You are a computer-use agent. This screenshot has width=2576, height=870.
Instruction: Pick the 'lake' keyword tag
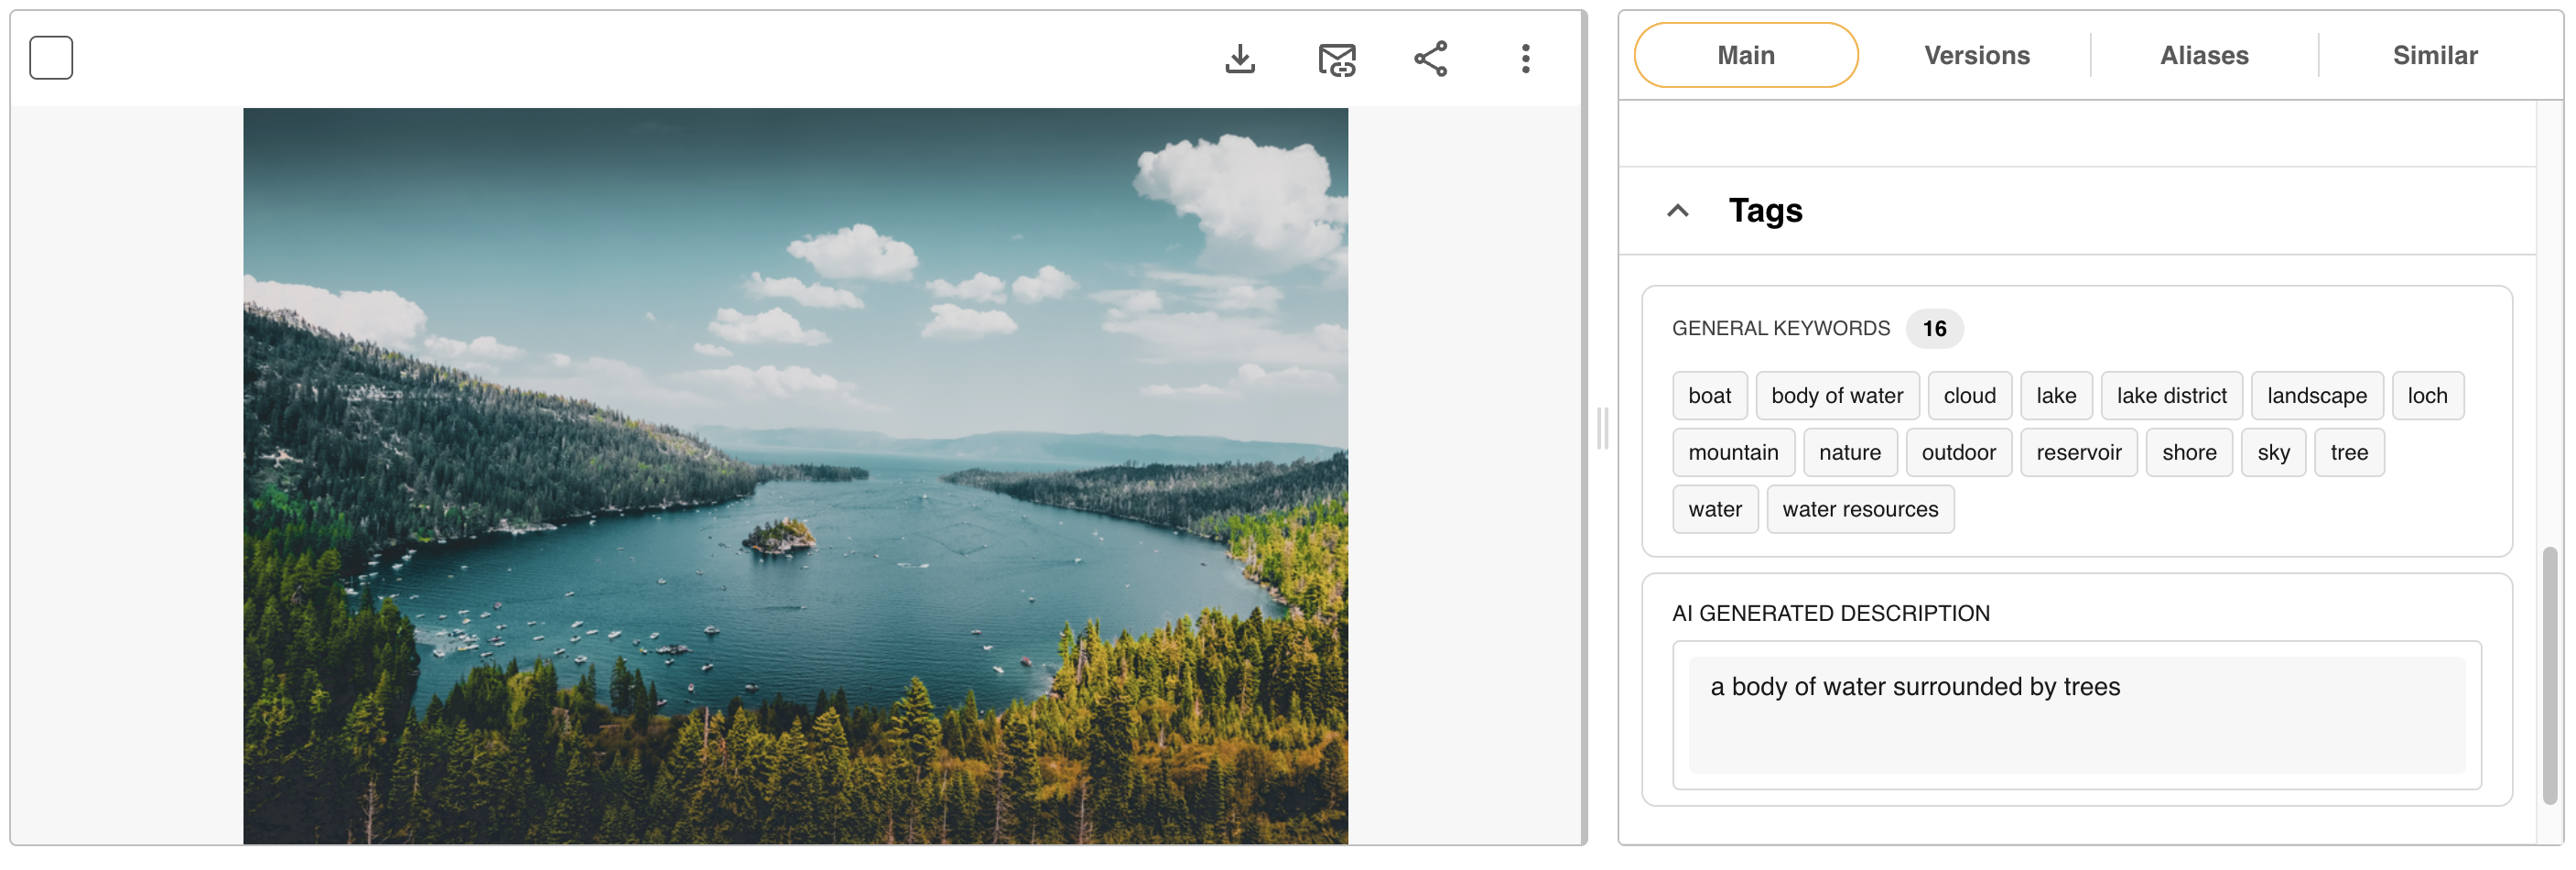tap(2056, 396)
